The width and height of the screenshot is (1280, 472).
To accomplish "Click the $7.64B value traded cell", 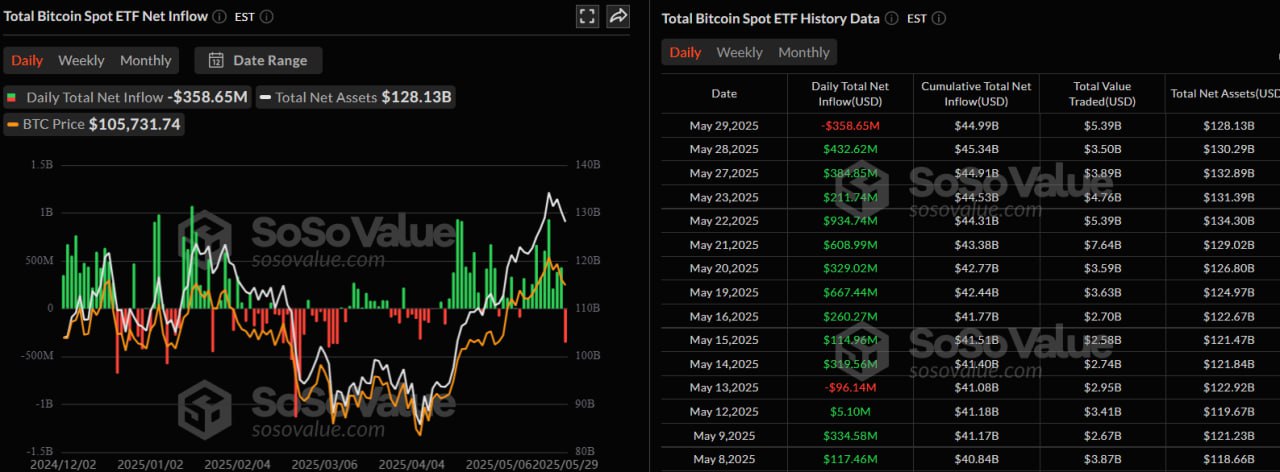I will point(1102,245).
